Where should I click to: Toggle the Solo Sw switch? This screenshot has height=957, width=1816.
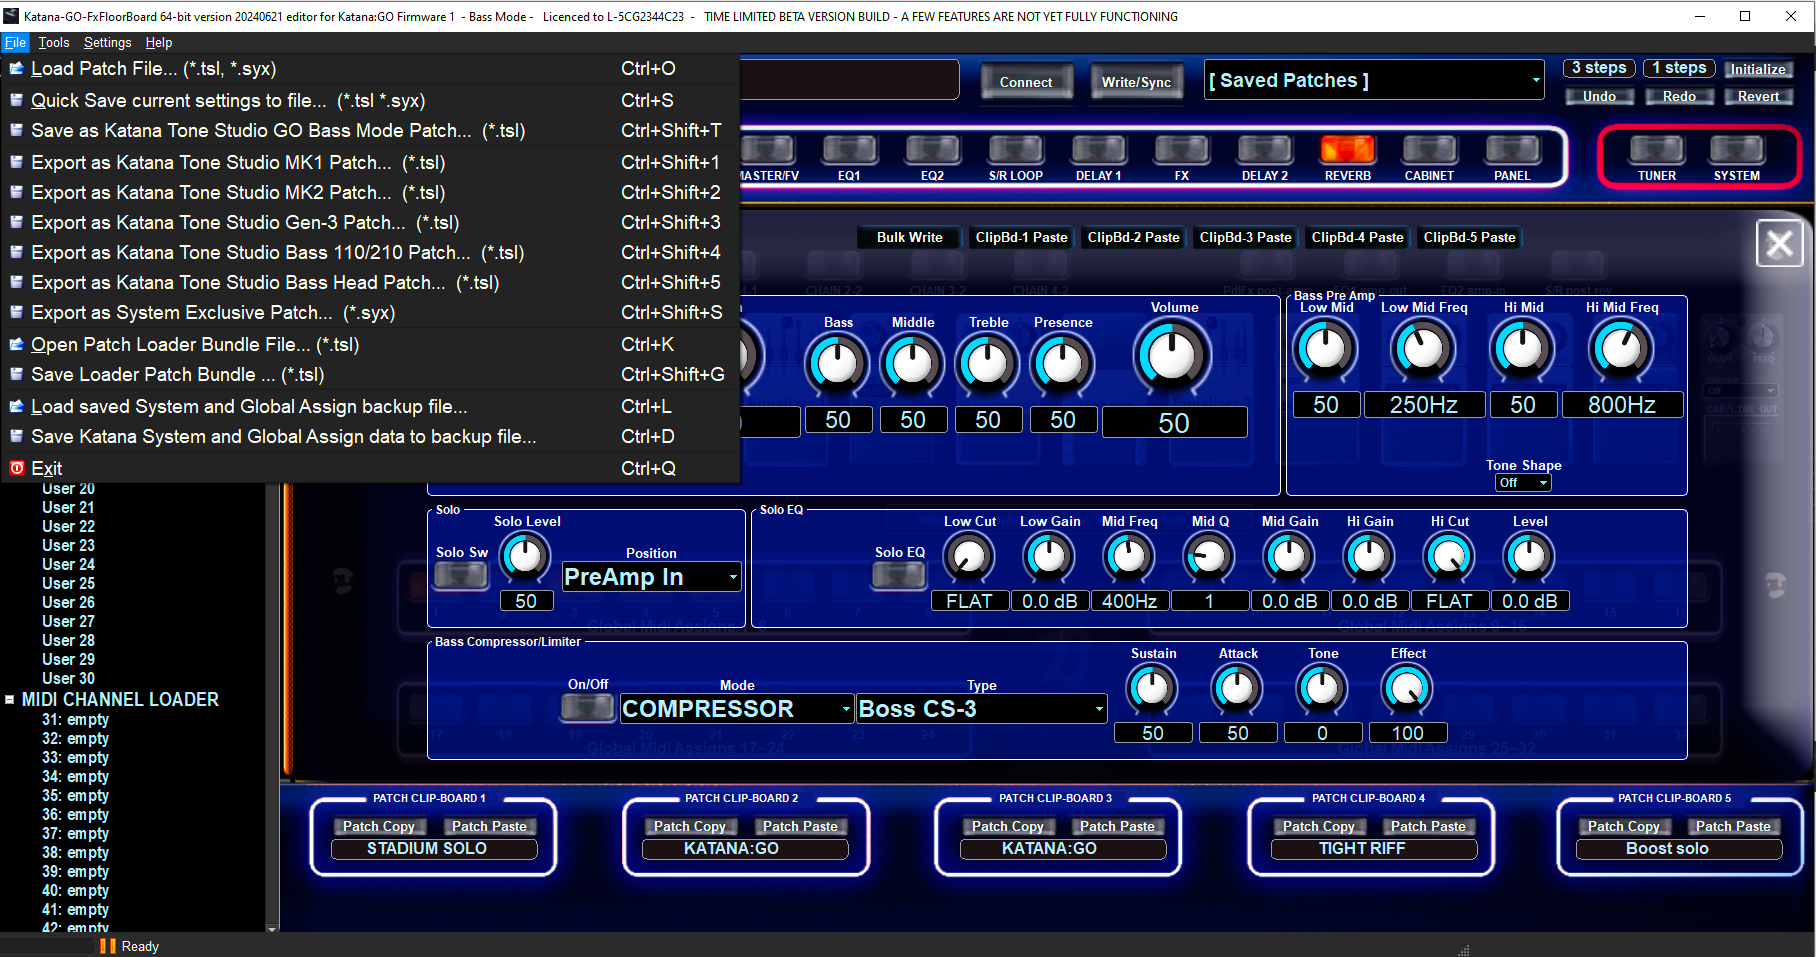click(461, 575)
